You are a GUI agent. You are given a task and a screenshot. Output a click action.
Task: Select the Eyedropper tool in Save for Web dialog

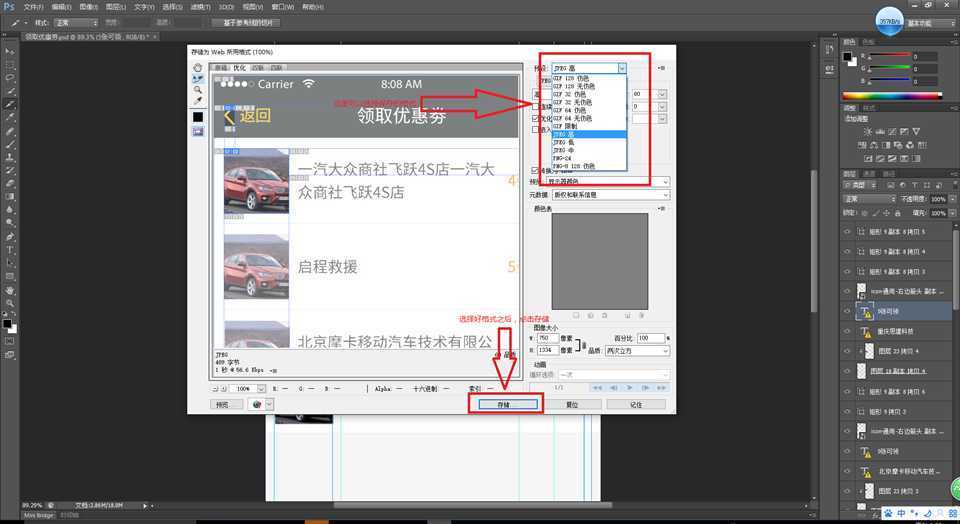point(198,100)
